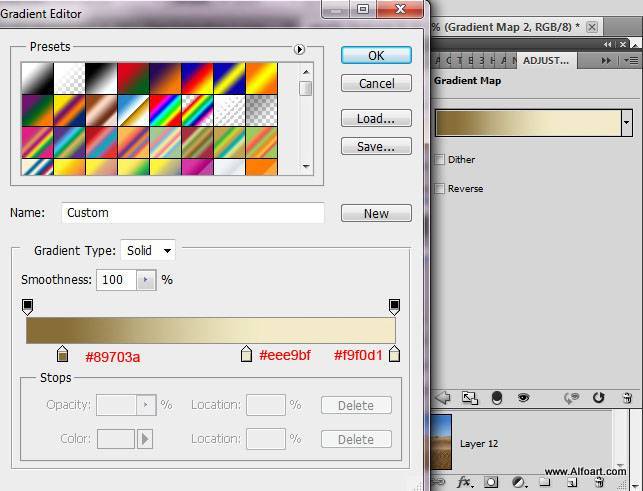643x491 pixels.
Task: Click the reset adjustment defaults icon
Action: [599, 397]
